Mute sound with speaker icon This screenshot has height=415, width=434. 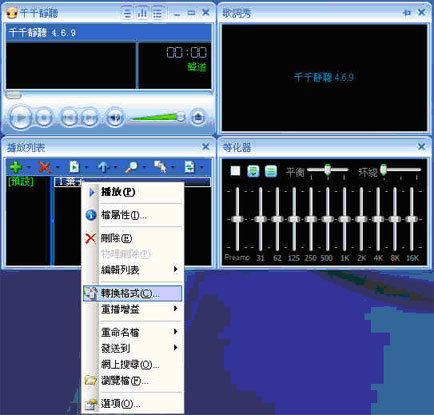click(115, 117)
